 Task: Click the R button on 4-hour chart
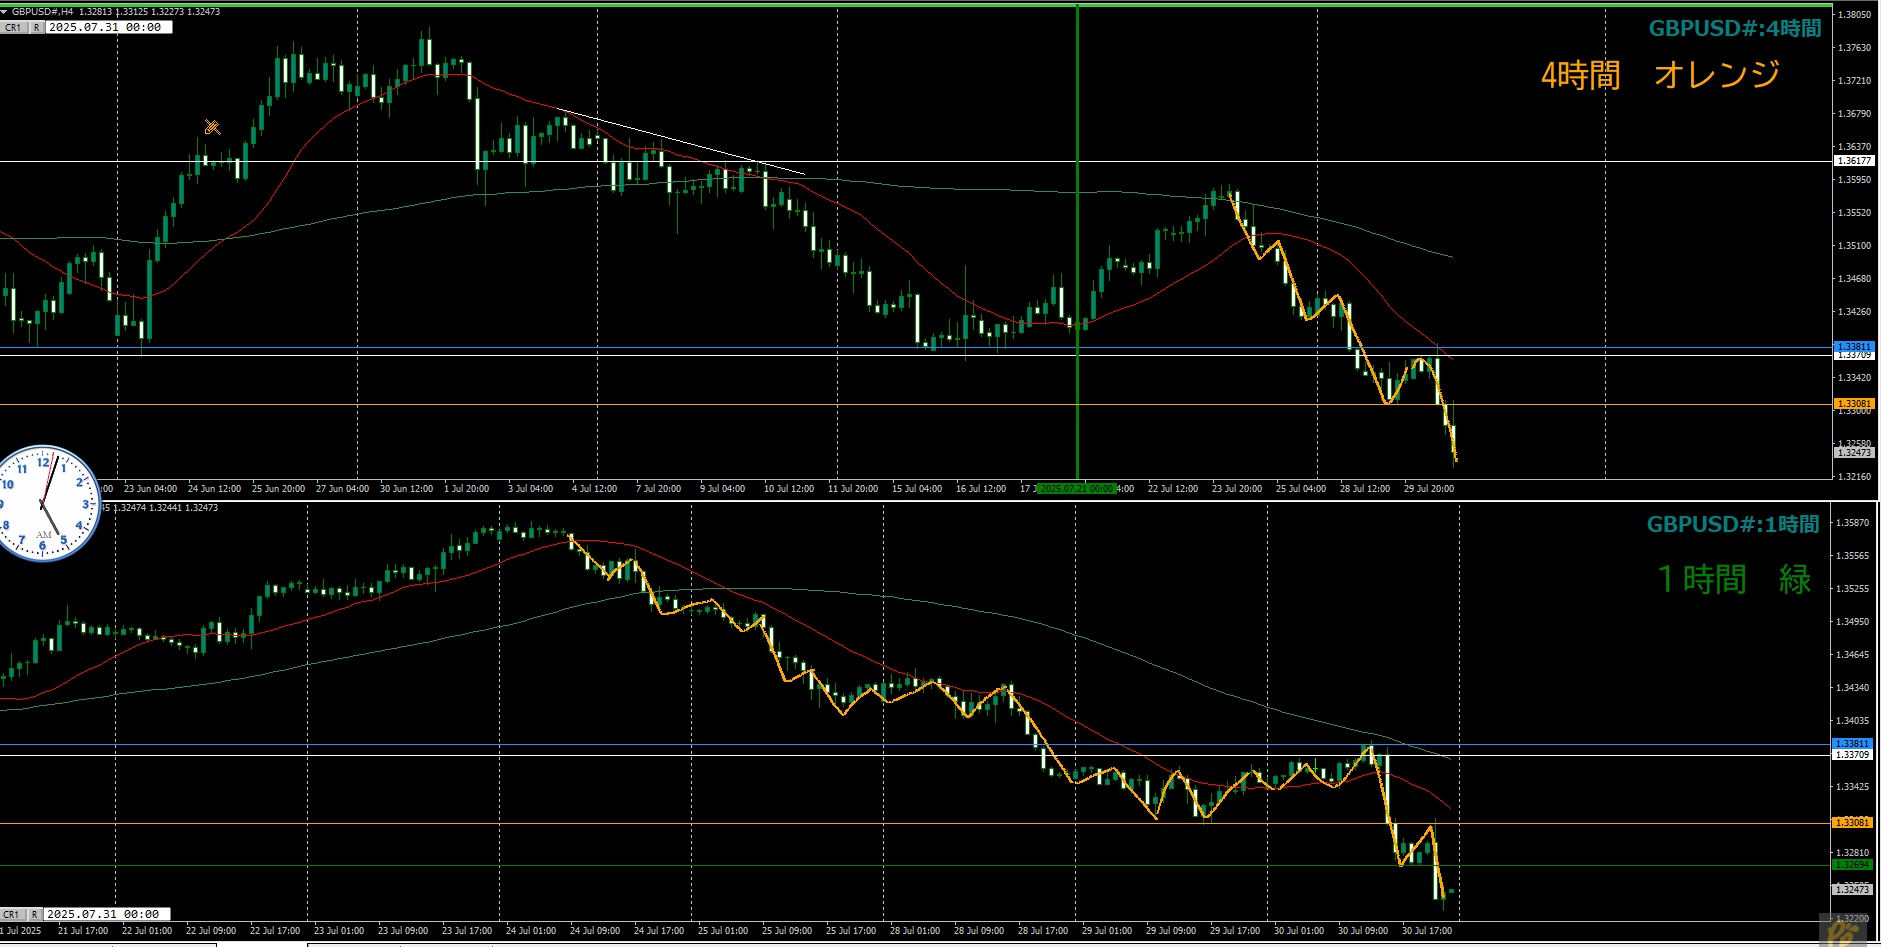(x=36, y=27)
